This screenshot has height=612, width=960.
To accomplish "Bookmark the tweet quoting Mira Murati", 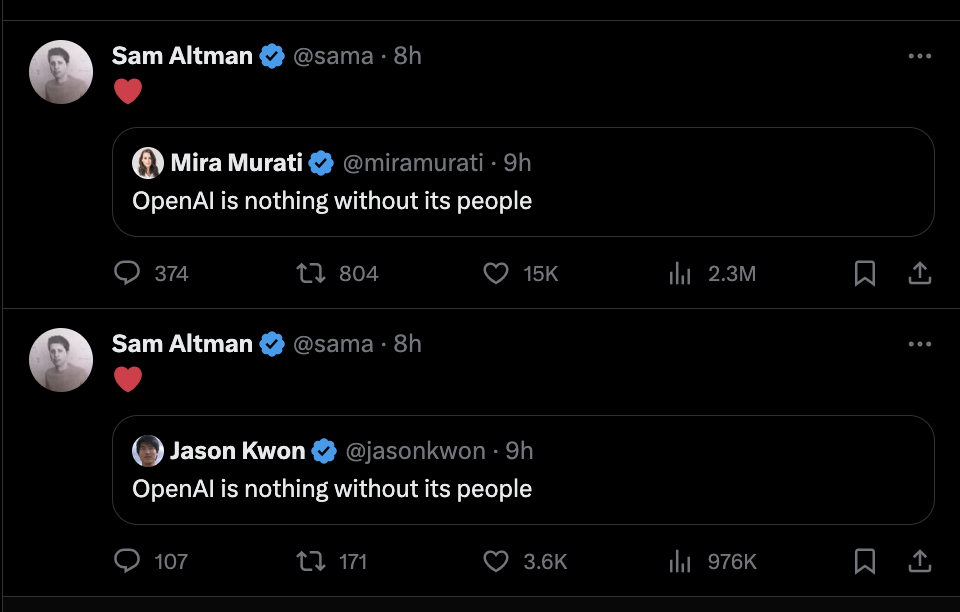I will click(865, 273).
